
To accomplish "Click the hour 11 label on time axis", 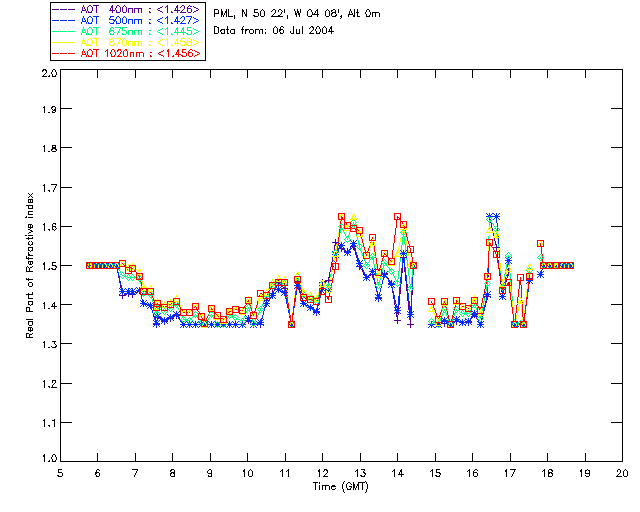I will 285,473.
